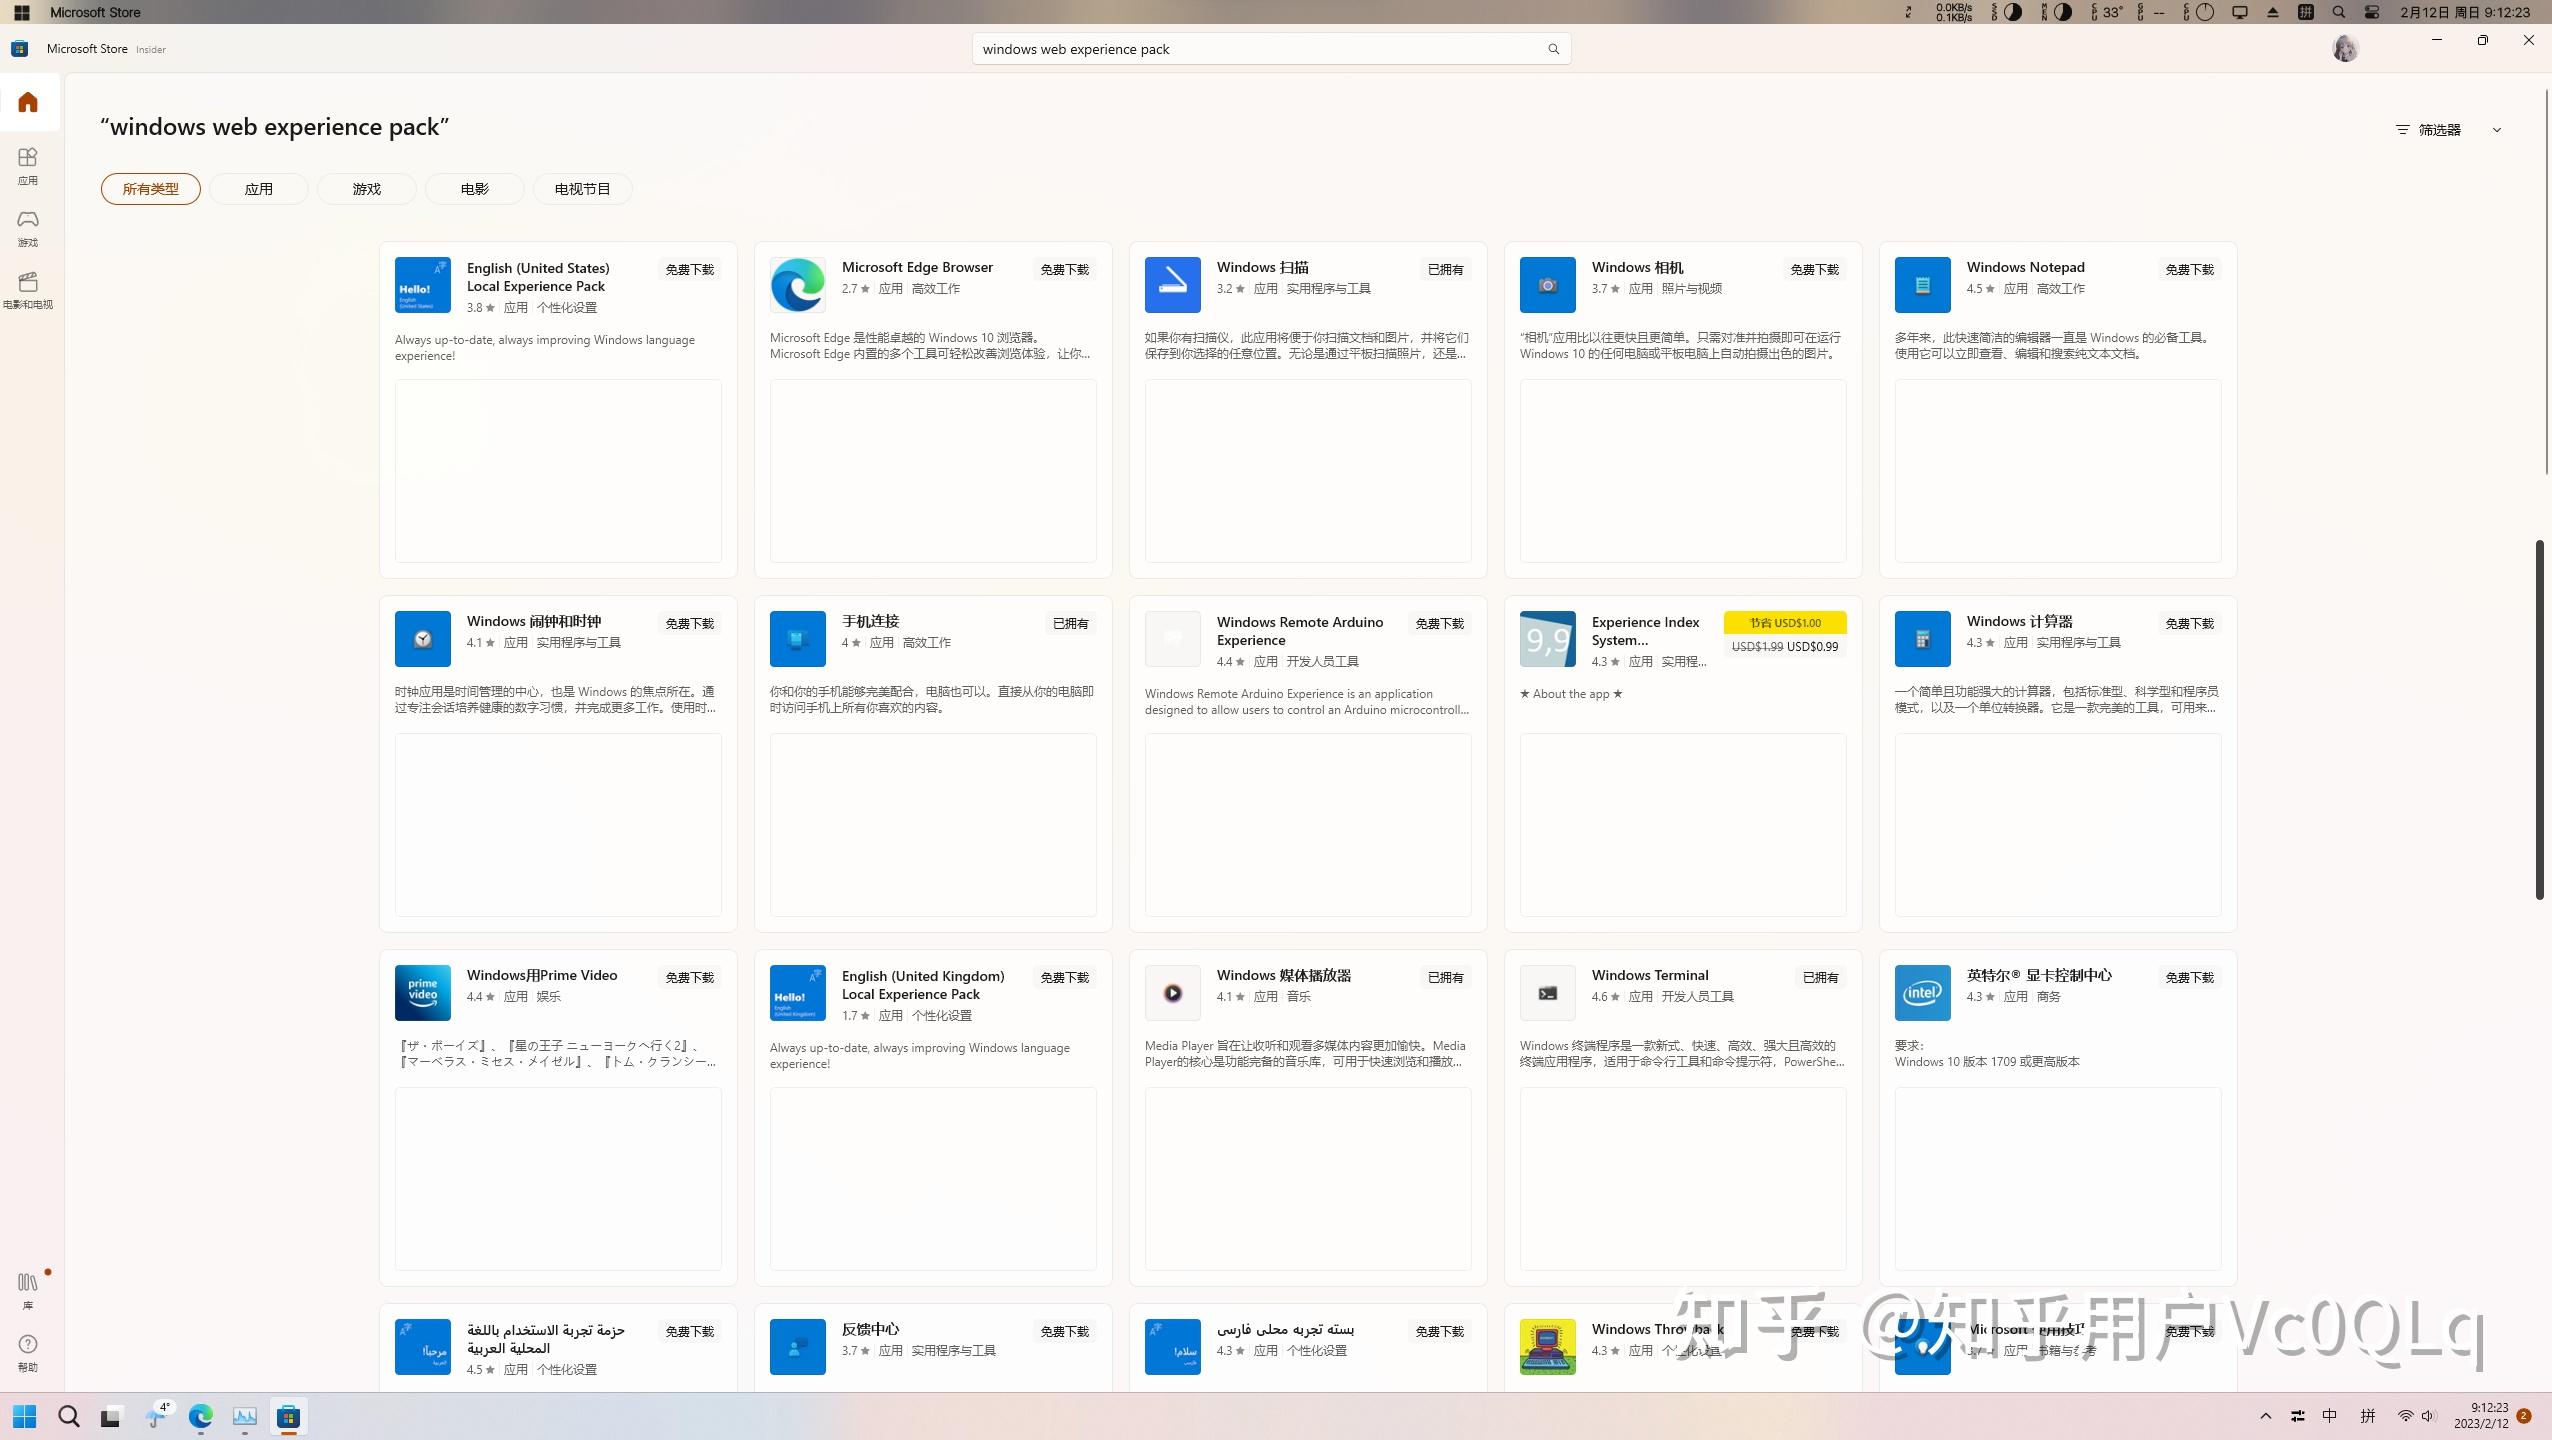2552x1440 pixels.
Task: Click 免费下载 for Windows 计算器
Action: [x=2189, y=624]
